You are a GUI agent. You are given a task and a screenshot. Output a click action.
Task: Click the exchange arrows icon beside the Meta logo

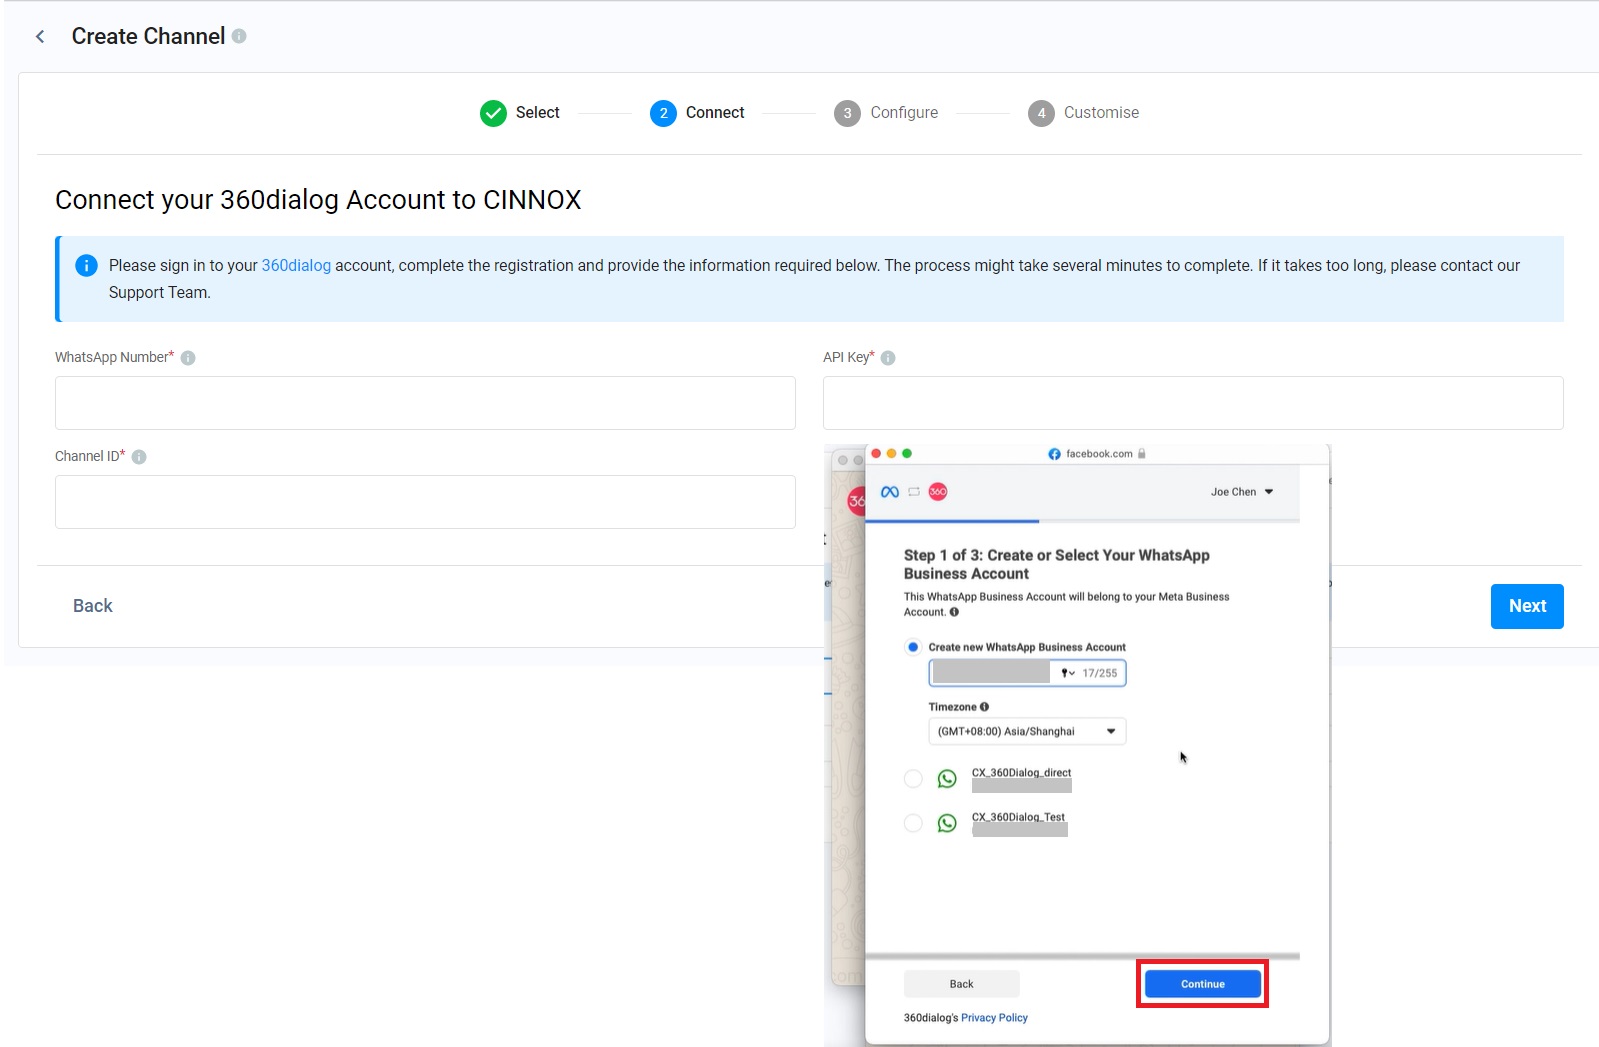click(x=914, y=492)
